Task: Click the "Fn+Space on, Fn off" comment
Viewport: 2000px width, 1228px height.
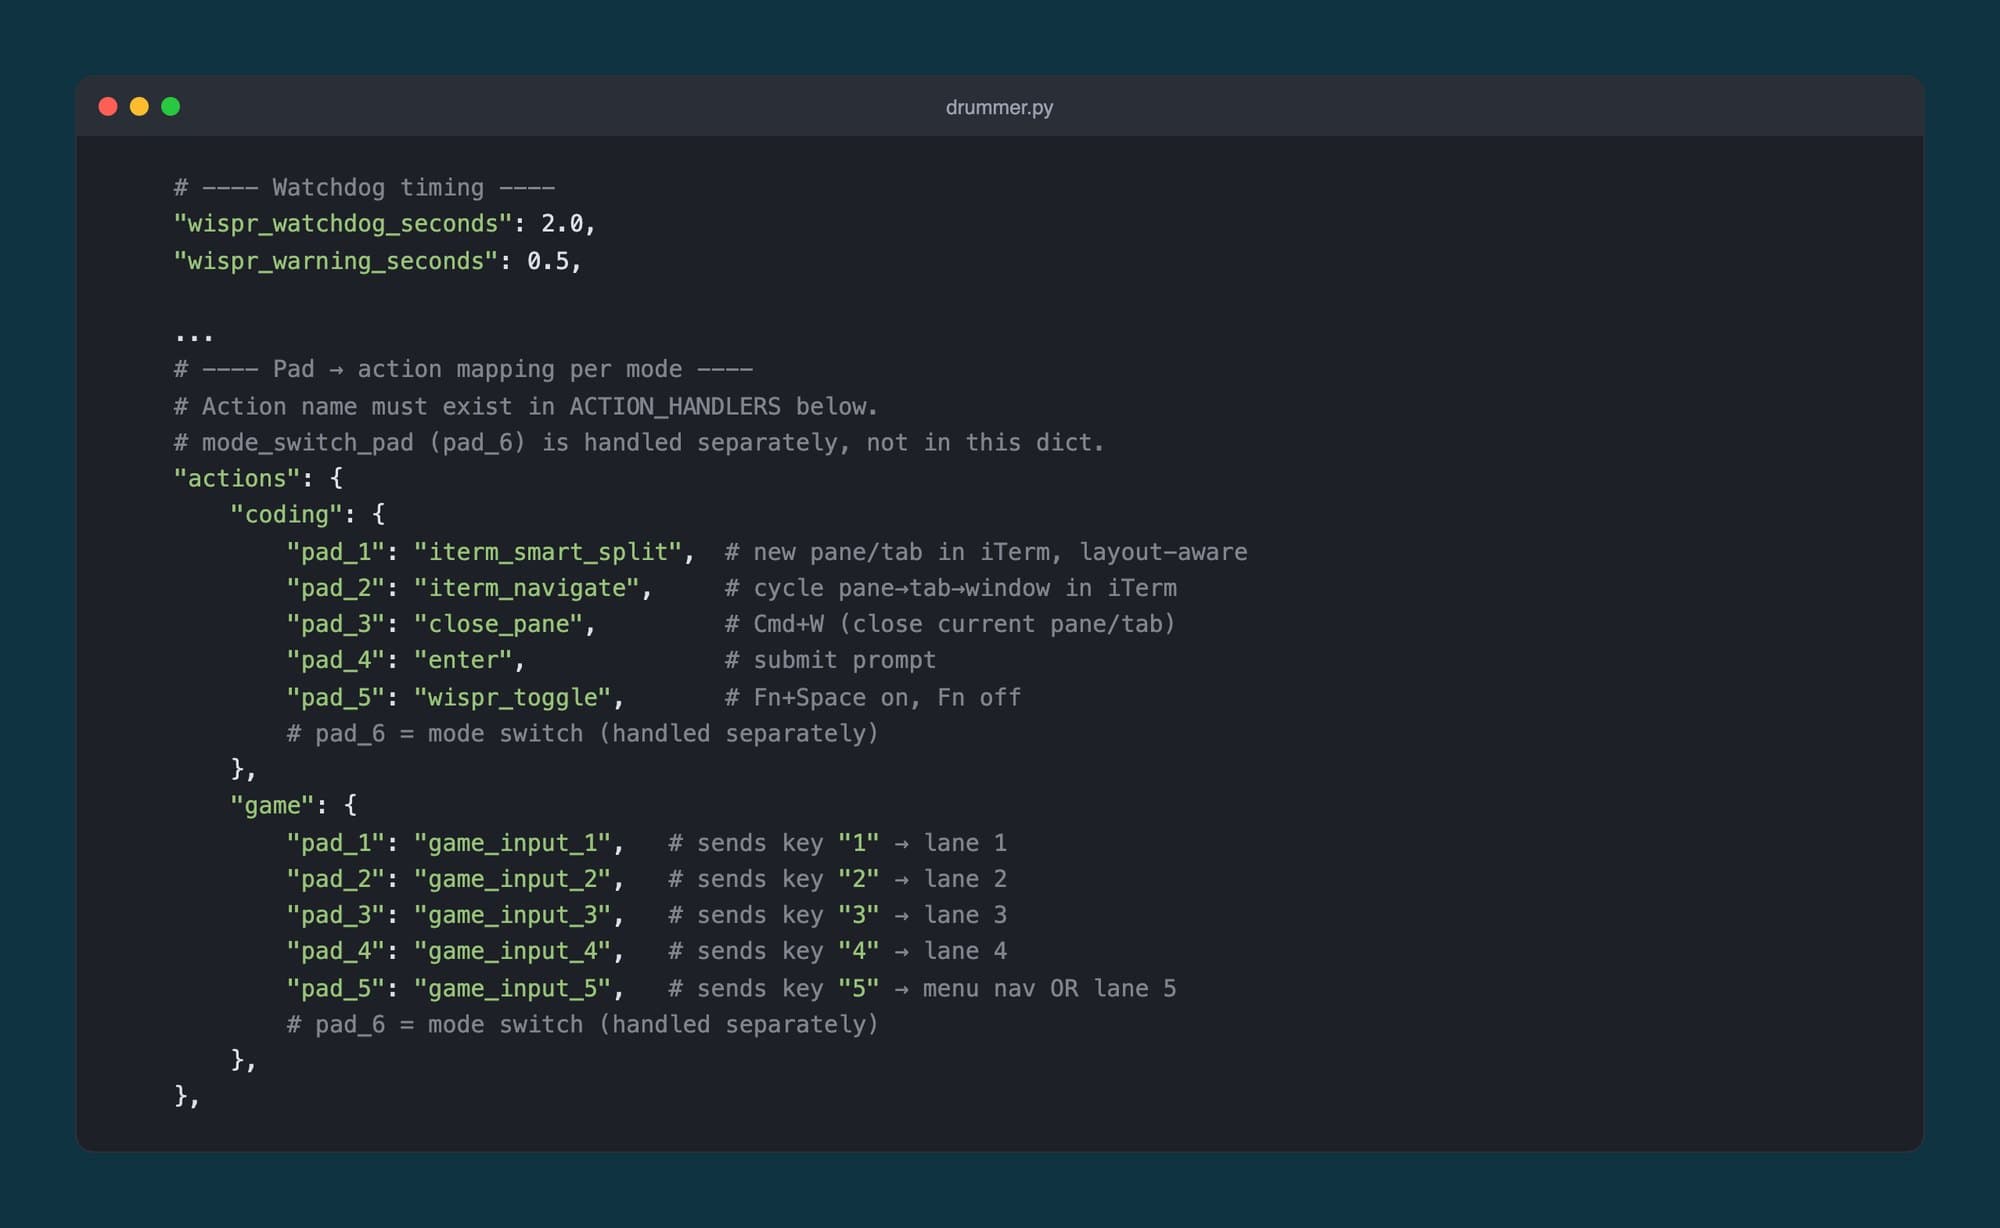Action: point(873,697)
